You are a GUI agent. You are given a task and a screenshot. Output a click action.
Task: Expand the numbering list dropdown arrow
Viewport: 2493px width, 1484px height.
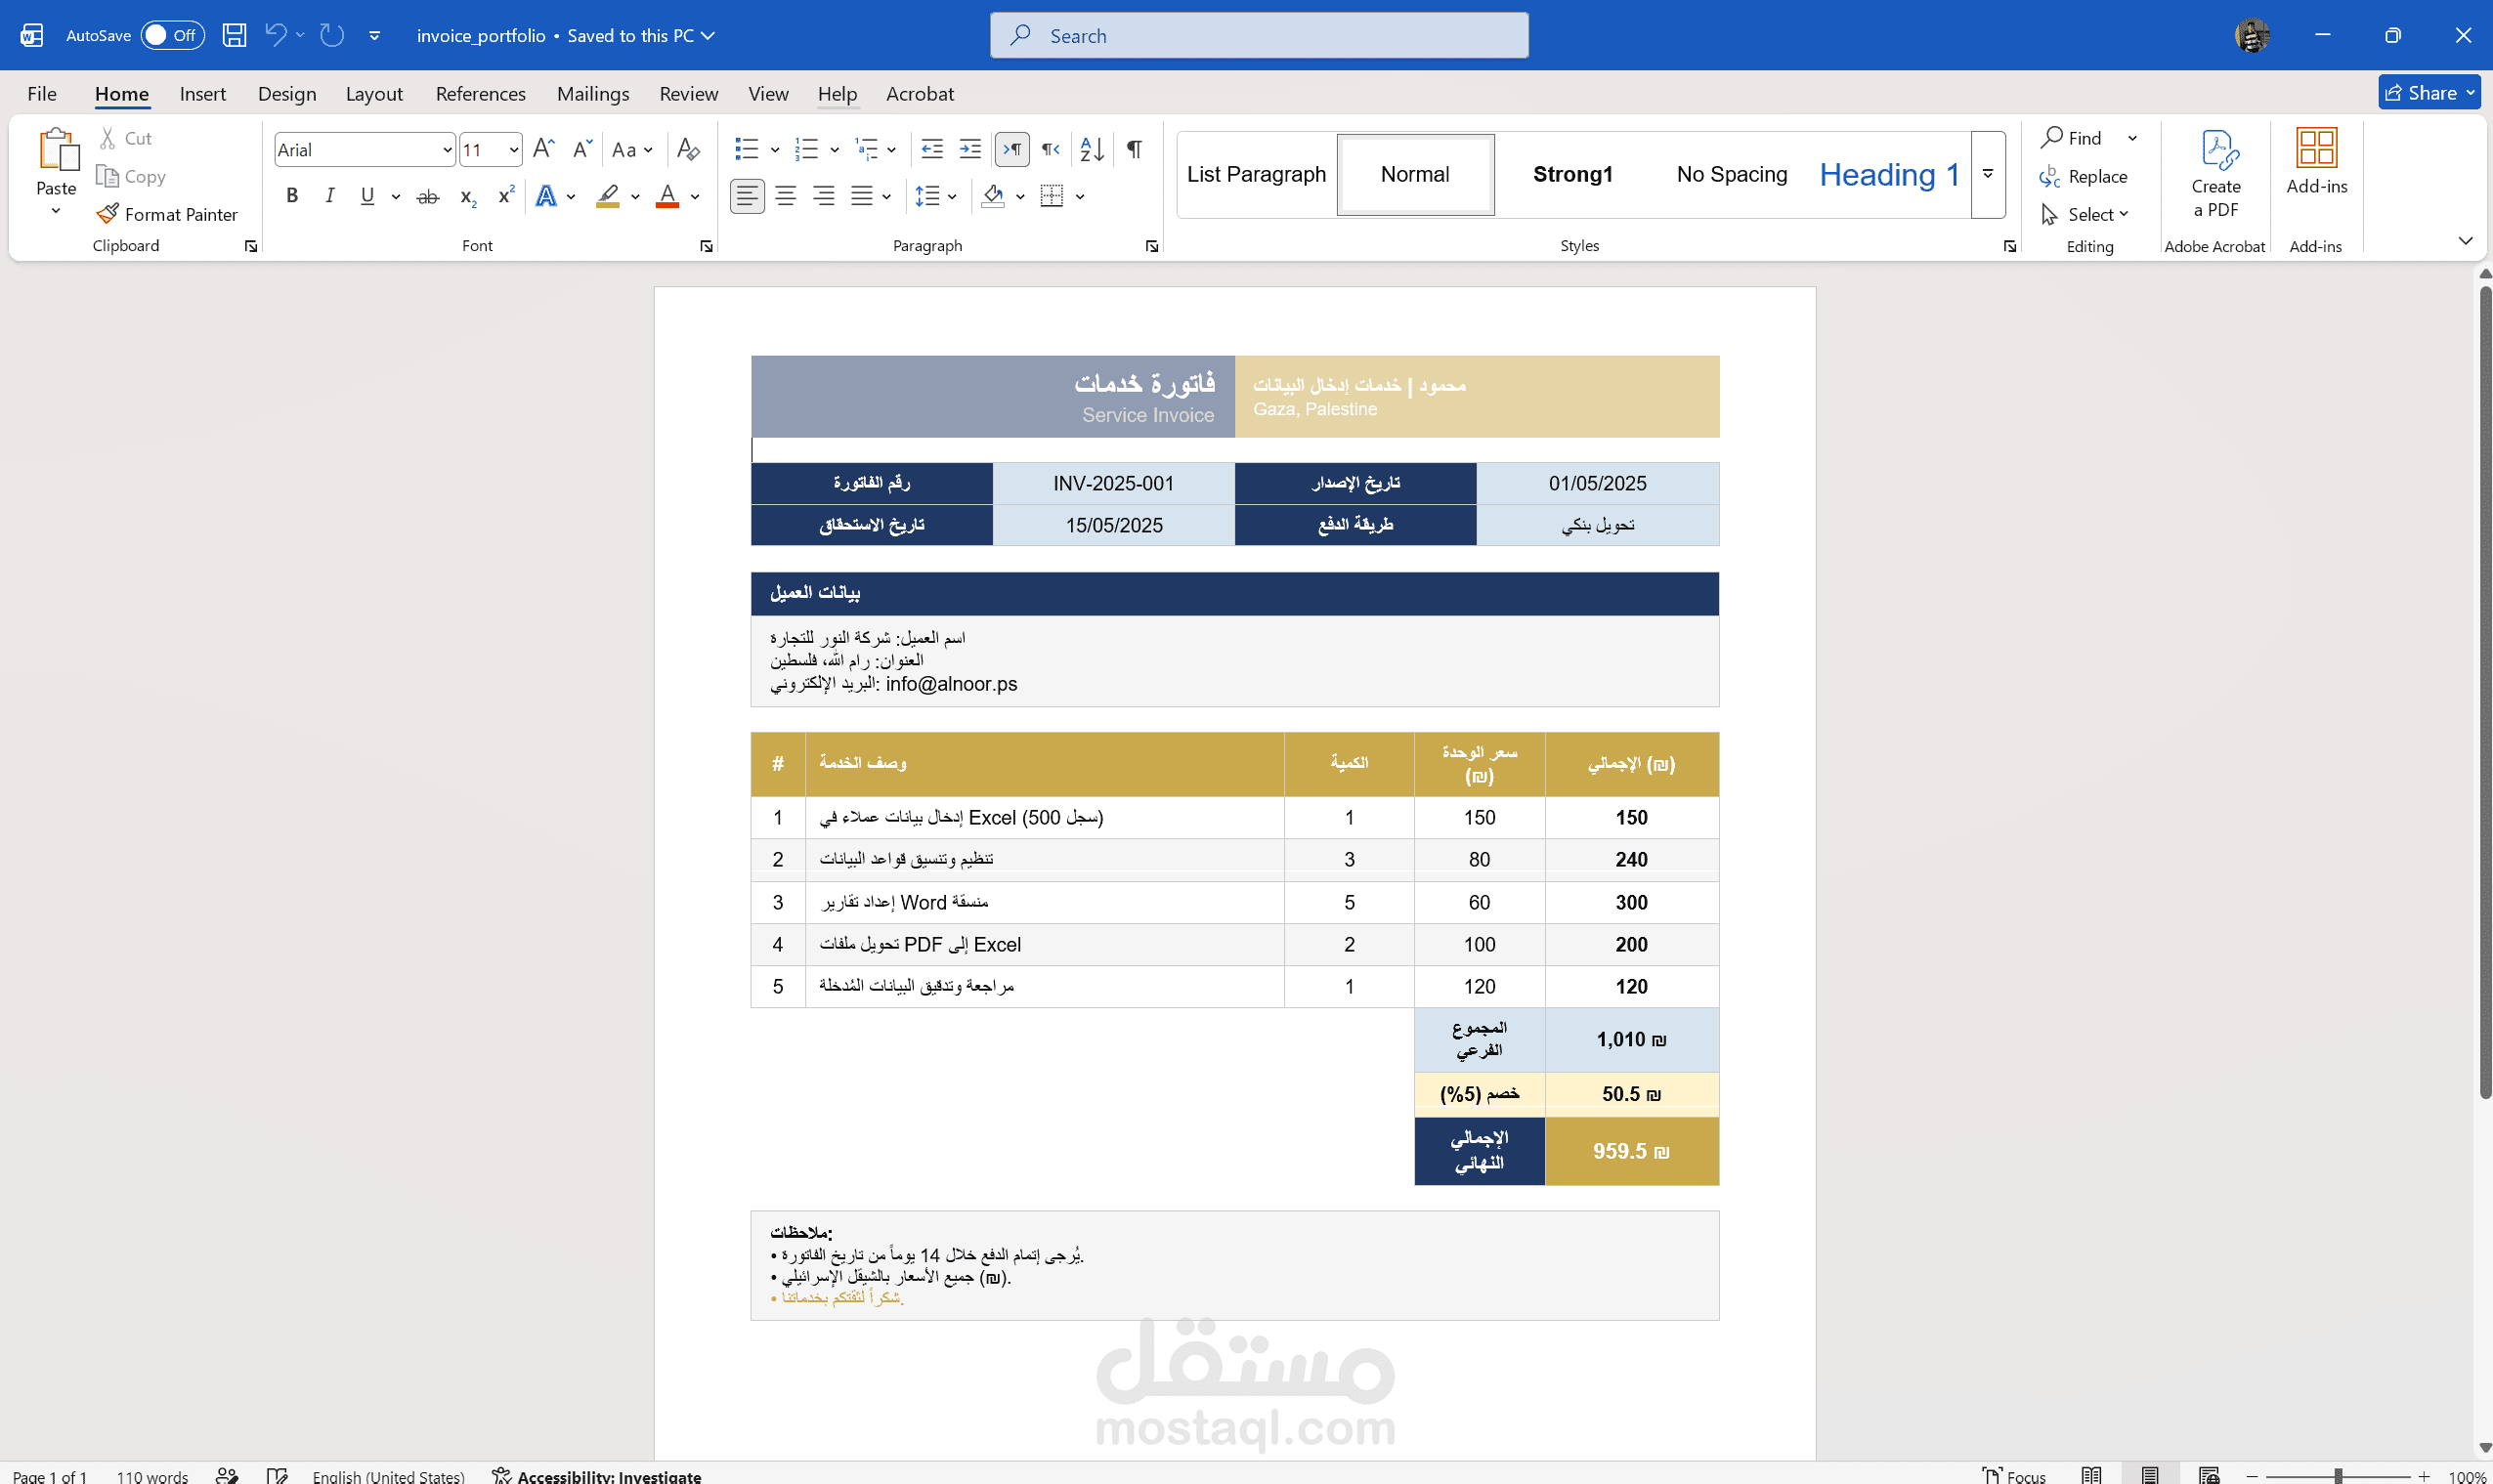(834, 150)
